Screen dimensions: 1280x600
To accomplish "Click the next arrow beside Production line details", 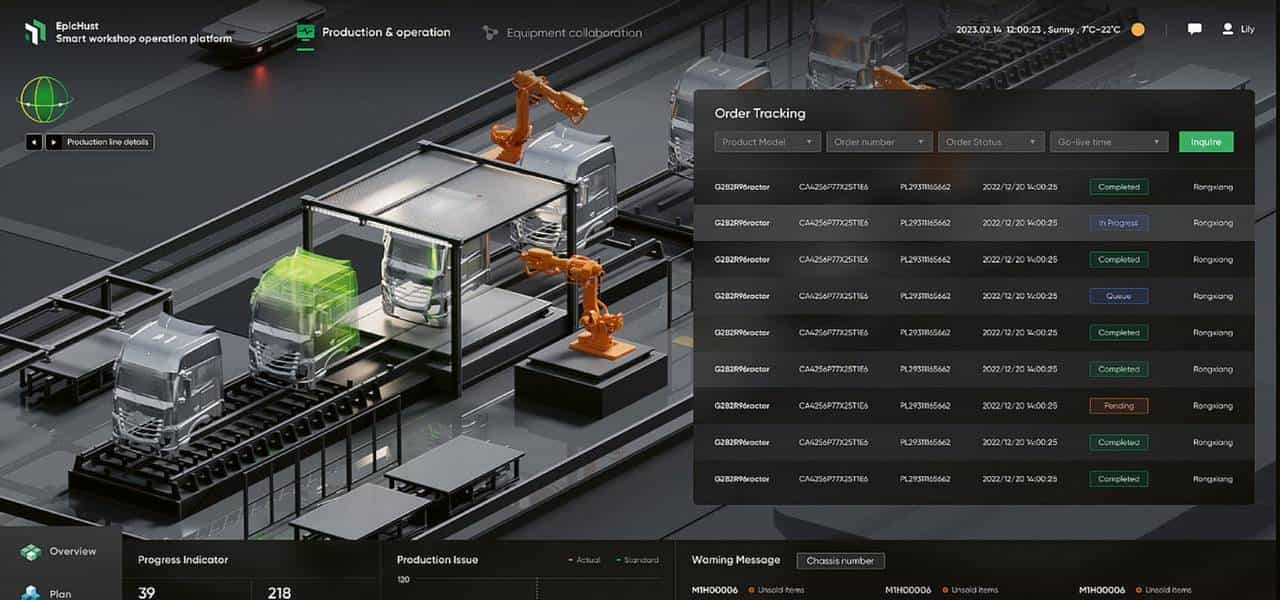I will pyautogui.click(x=53, y=142).
